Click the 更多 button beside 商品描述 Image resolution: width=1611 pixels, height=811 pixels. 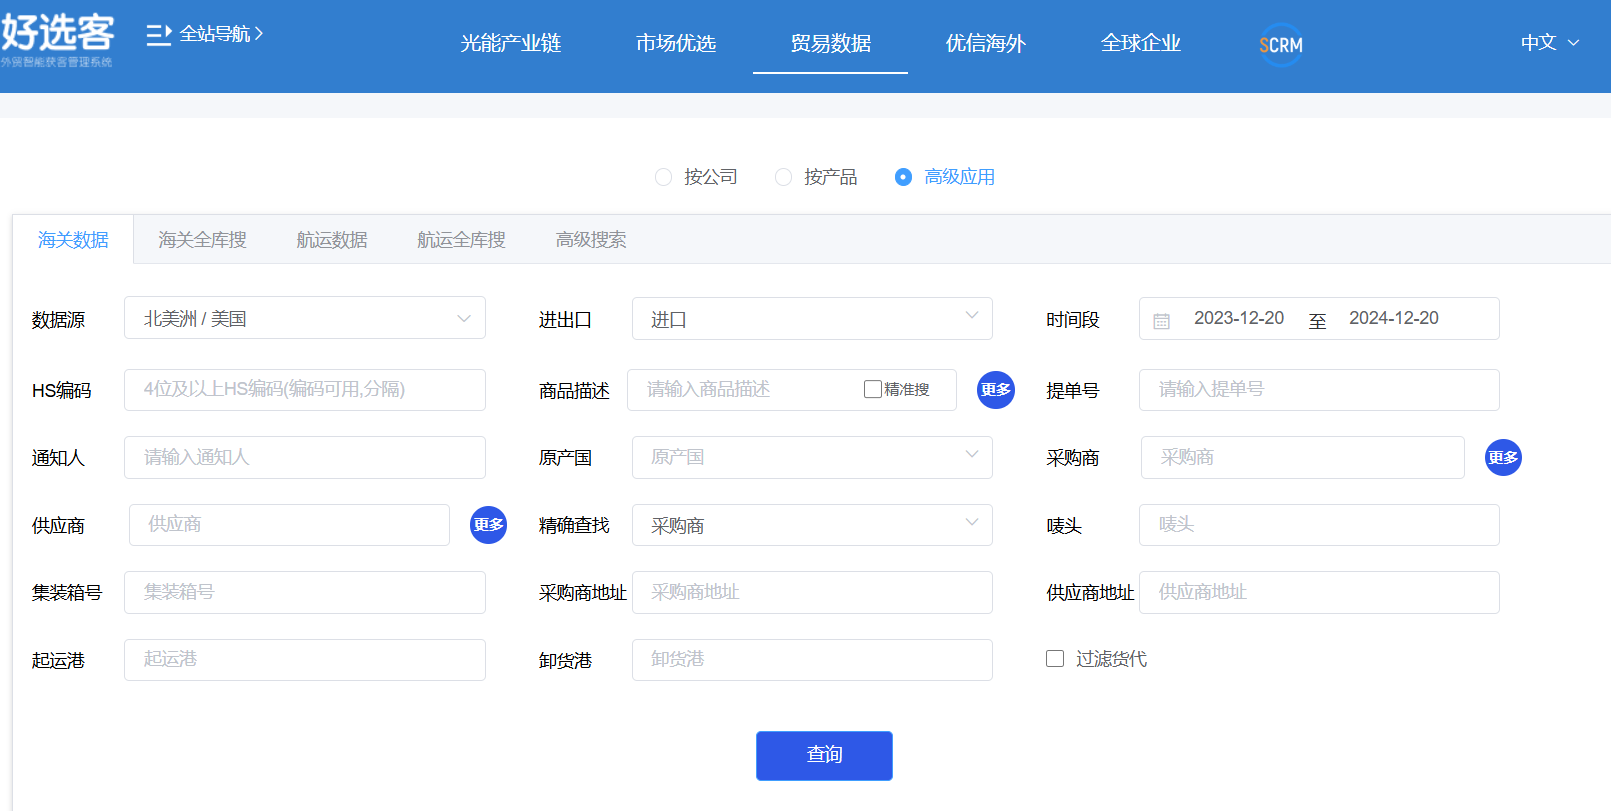tap(995, 390)
